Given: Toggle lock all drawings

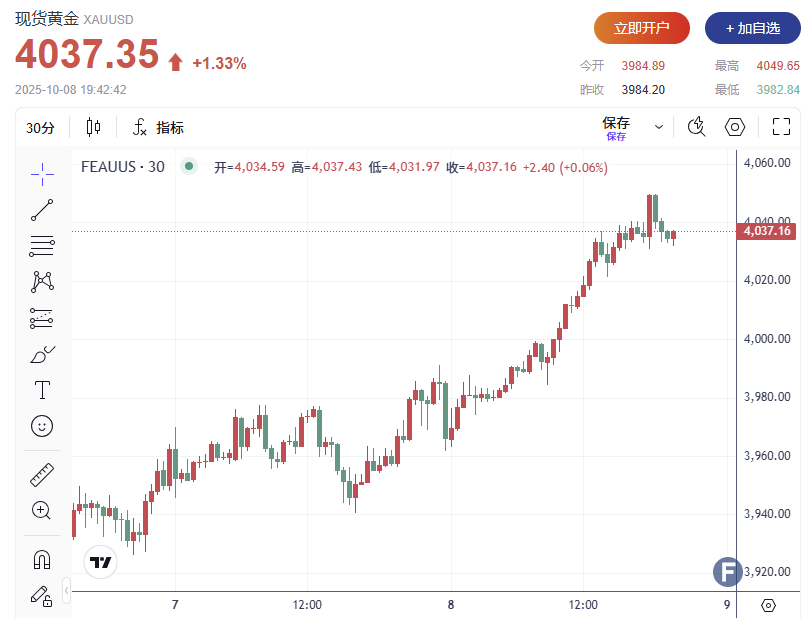Looking at the screenshot, I should [x=42, y=596].
